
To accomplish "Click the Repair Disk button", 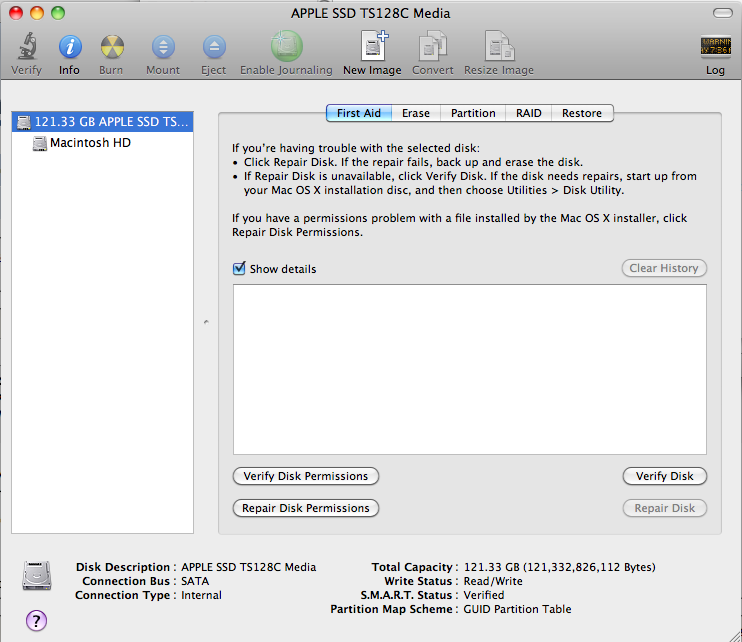I will (x=664, y=508).
